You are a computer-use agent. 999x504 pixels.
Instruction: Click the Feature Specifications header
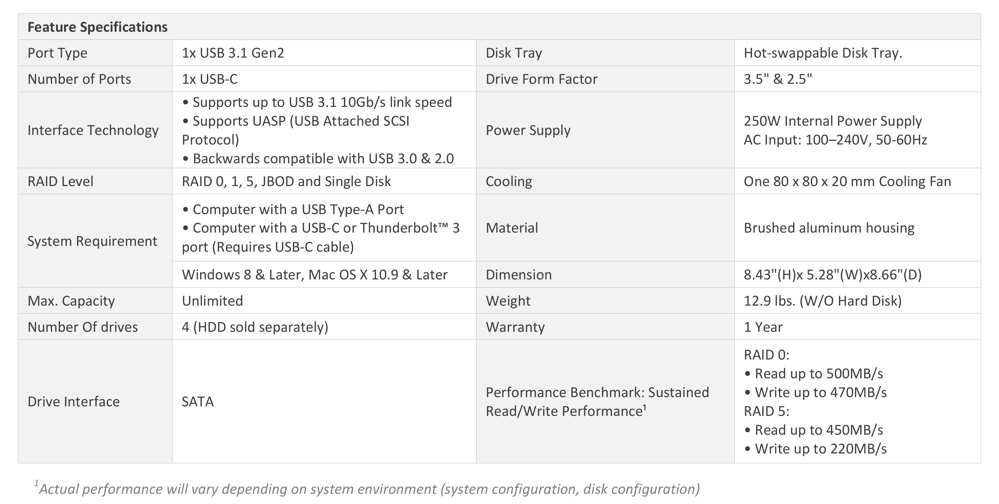[97, 27]
